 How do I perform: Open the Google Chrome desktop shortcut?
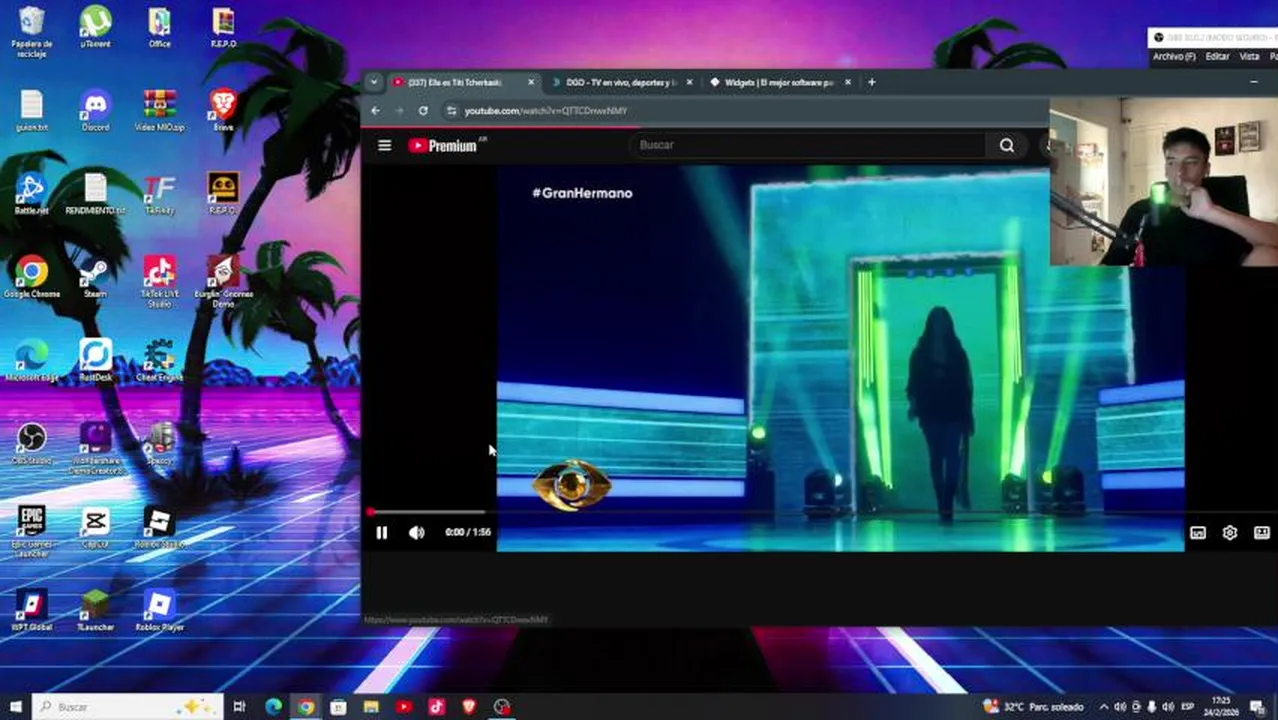[x=32, y=277]
